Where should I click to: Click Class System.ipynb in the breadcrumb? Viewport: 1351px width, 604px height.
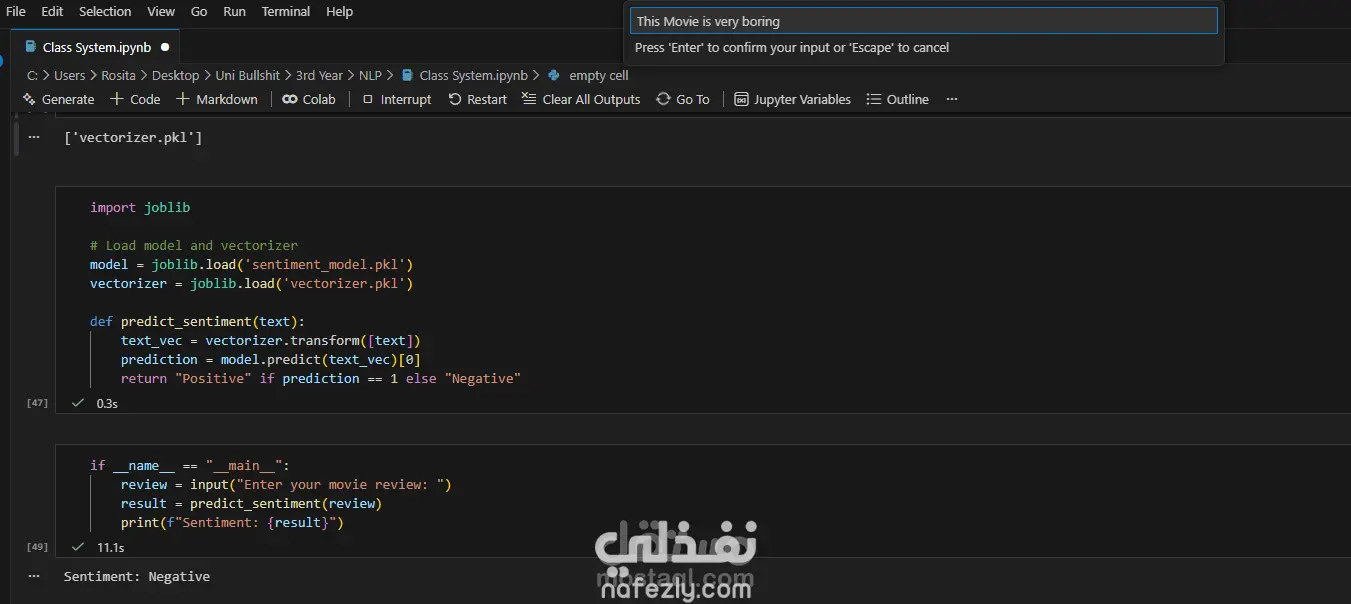[x=464, y=75]
